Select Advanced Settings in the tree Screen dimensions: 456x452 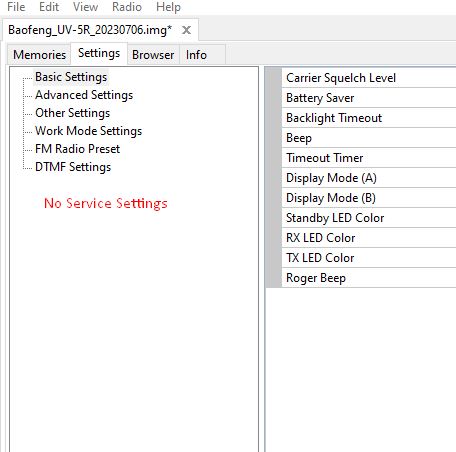(x=84, y=95)
